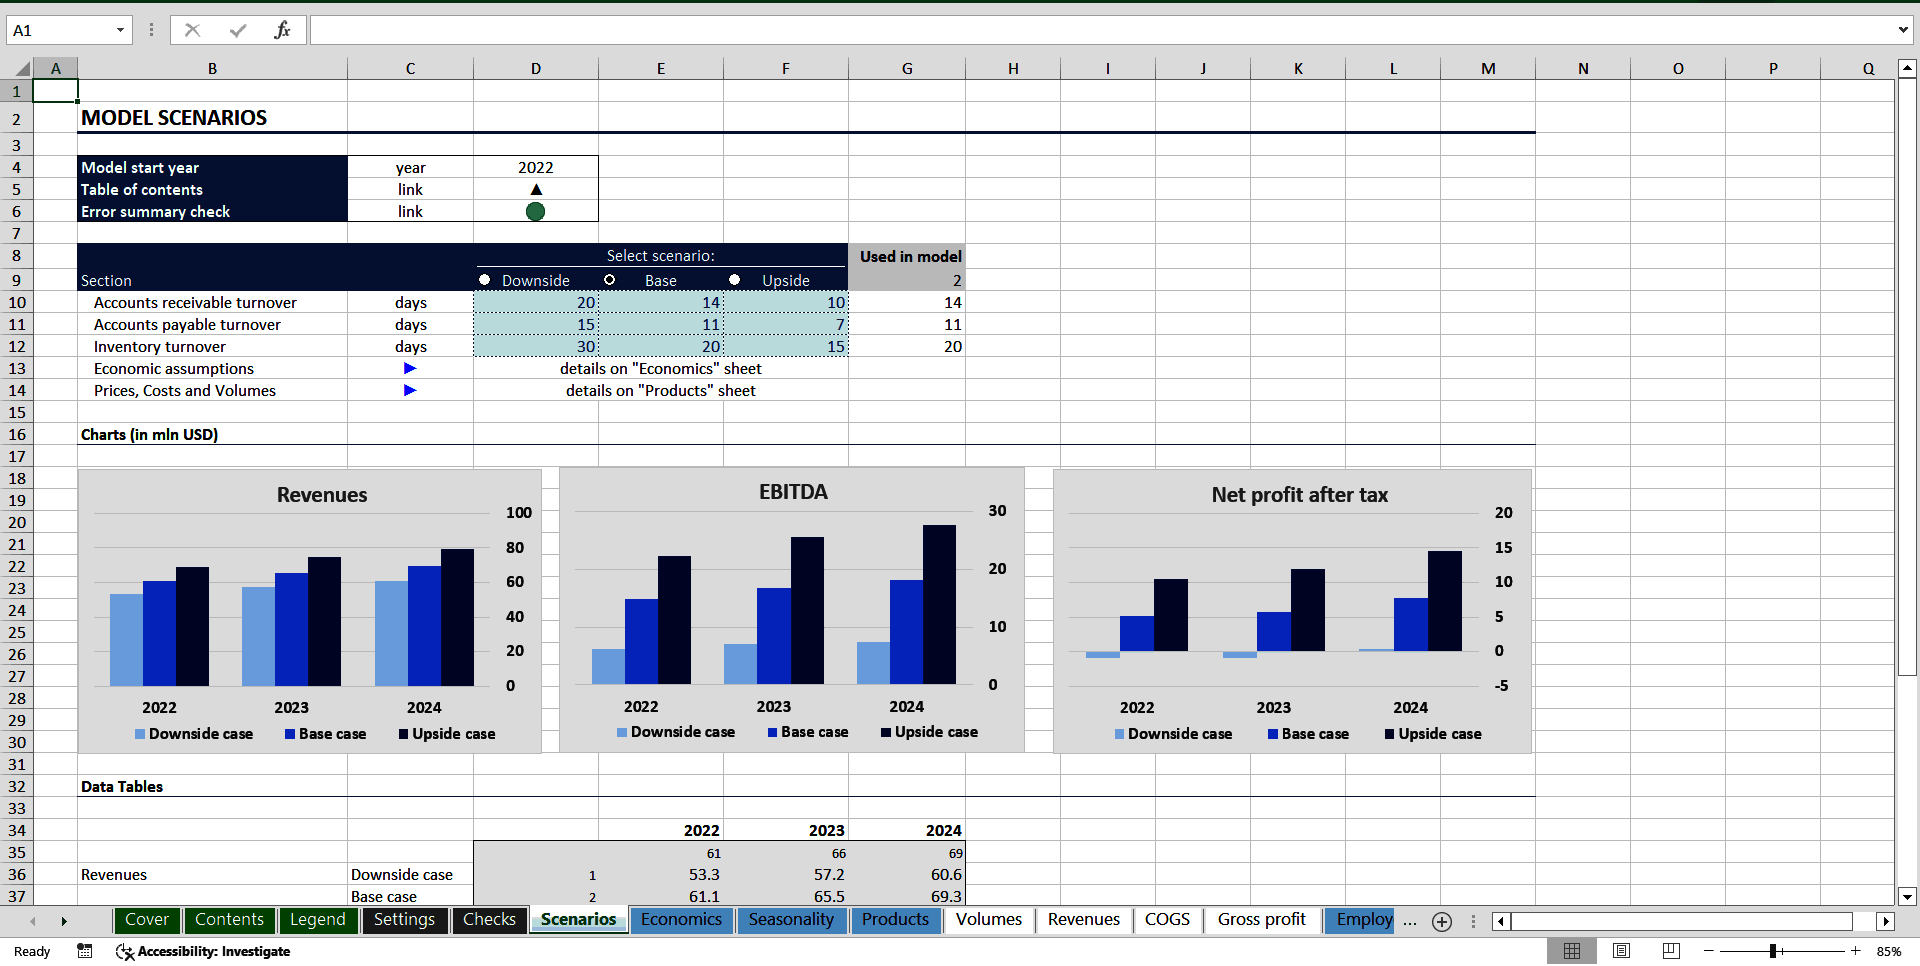Select row 10 header
Screen dimensions: 1920x966
click(x=17, y=303)
